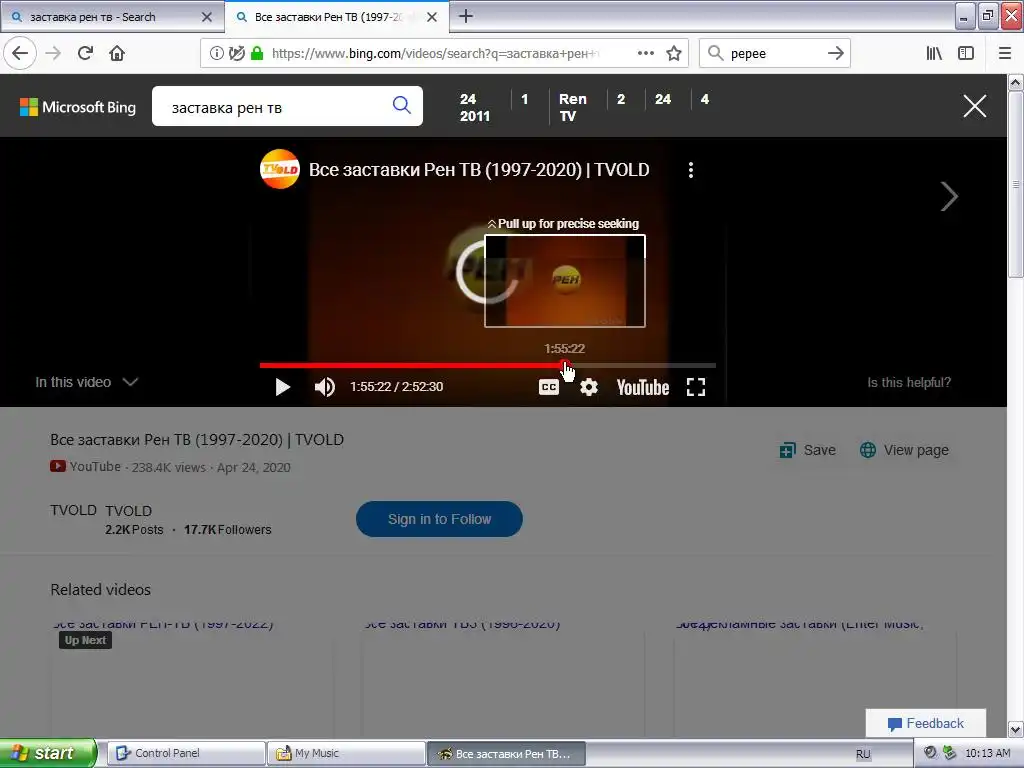Image resolution: width=1024 pixels, height=768 pixels.
Task: Select the '4' related search chip
Action: tap(705, 99)
